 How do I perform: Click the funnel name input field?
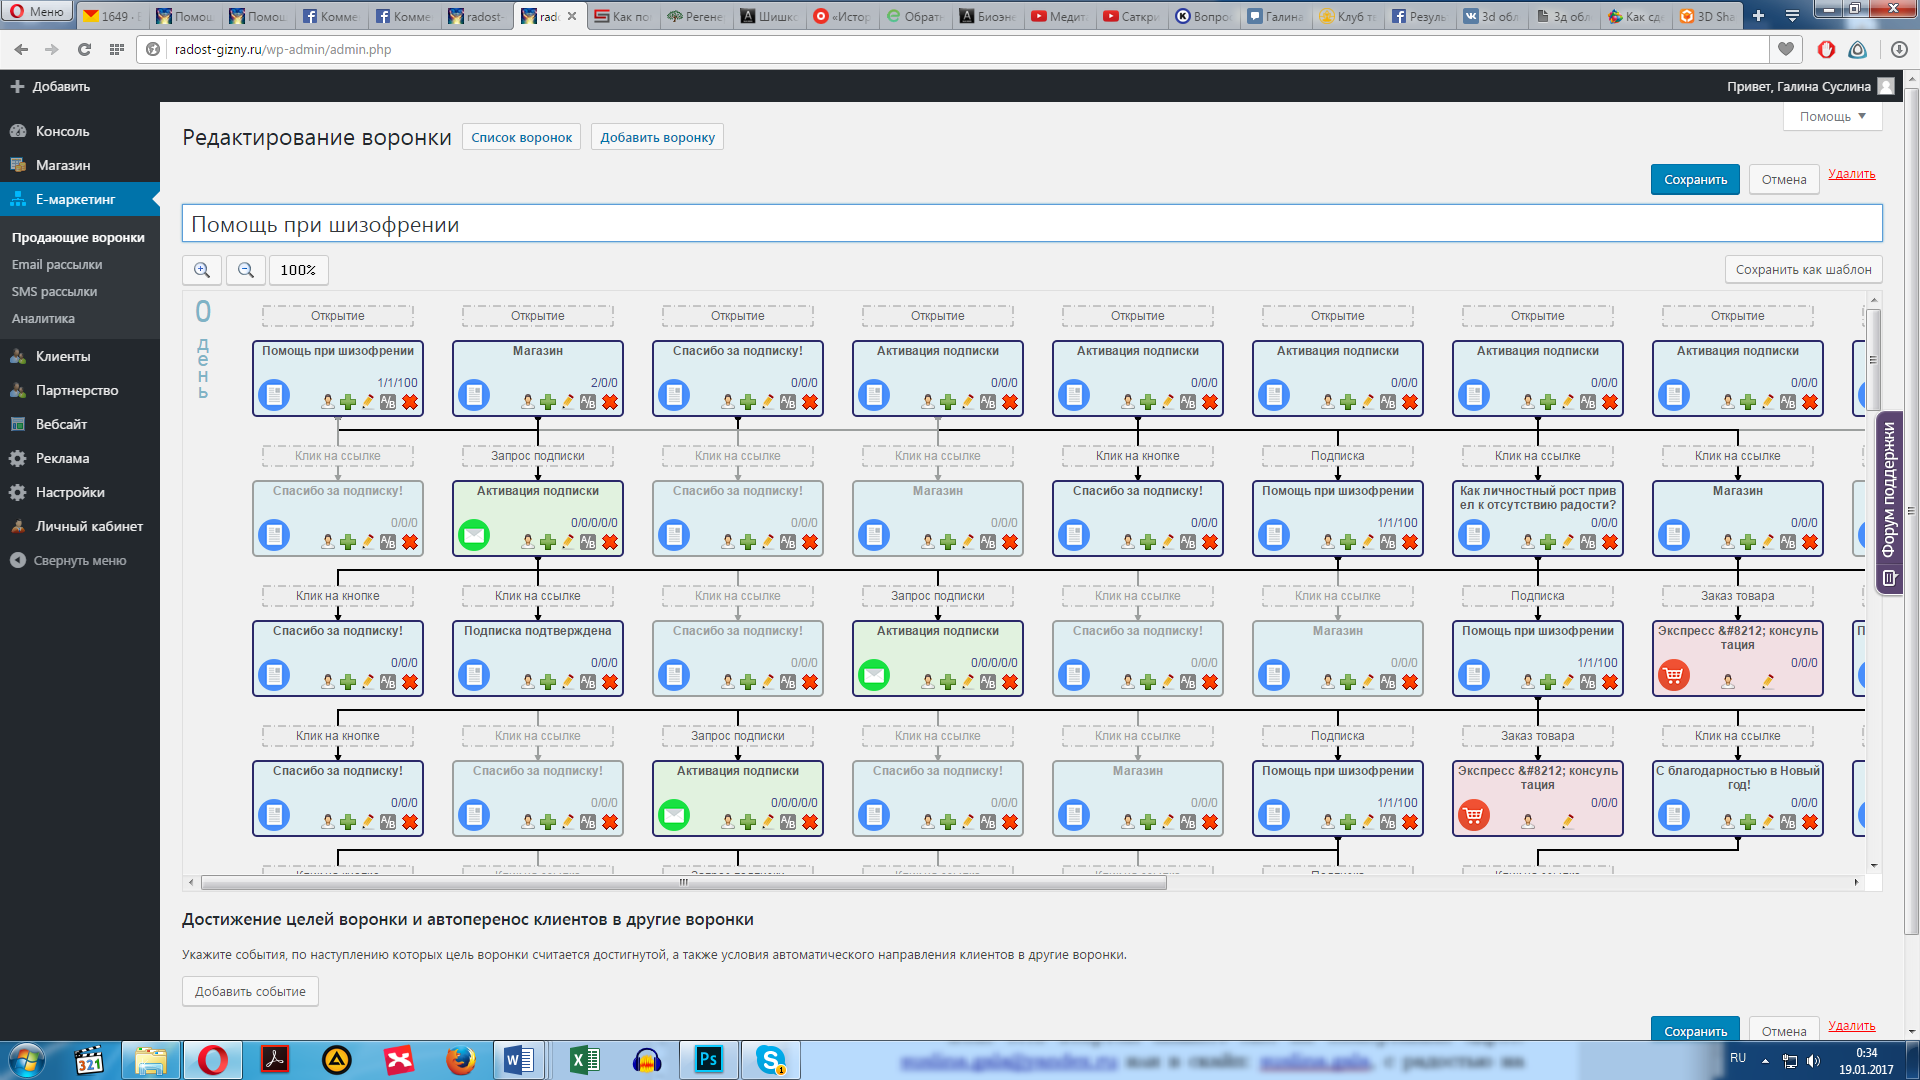click(x=1030, y=224)
